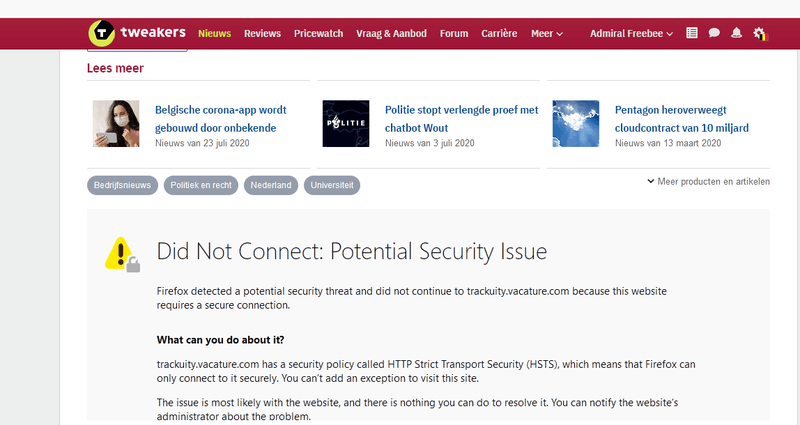Screen dimensions: 800x425
Task: Open article Politie stopt verlengde proef
Action: click(x=461, y=119)
